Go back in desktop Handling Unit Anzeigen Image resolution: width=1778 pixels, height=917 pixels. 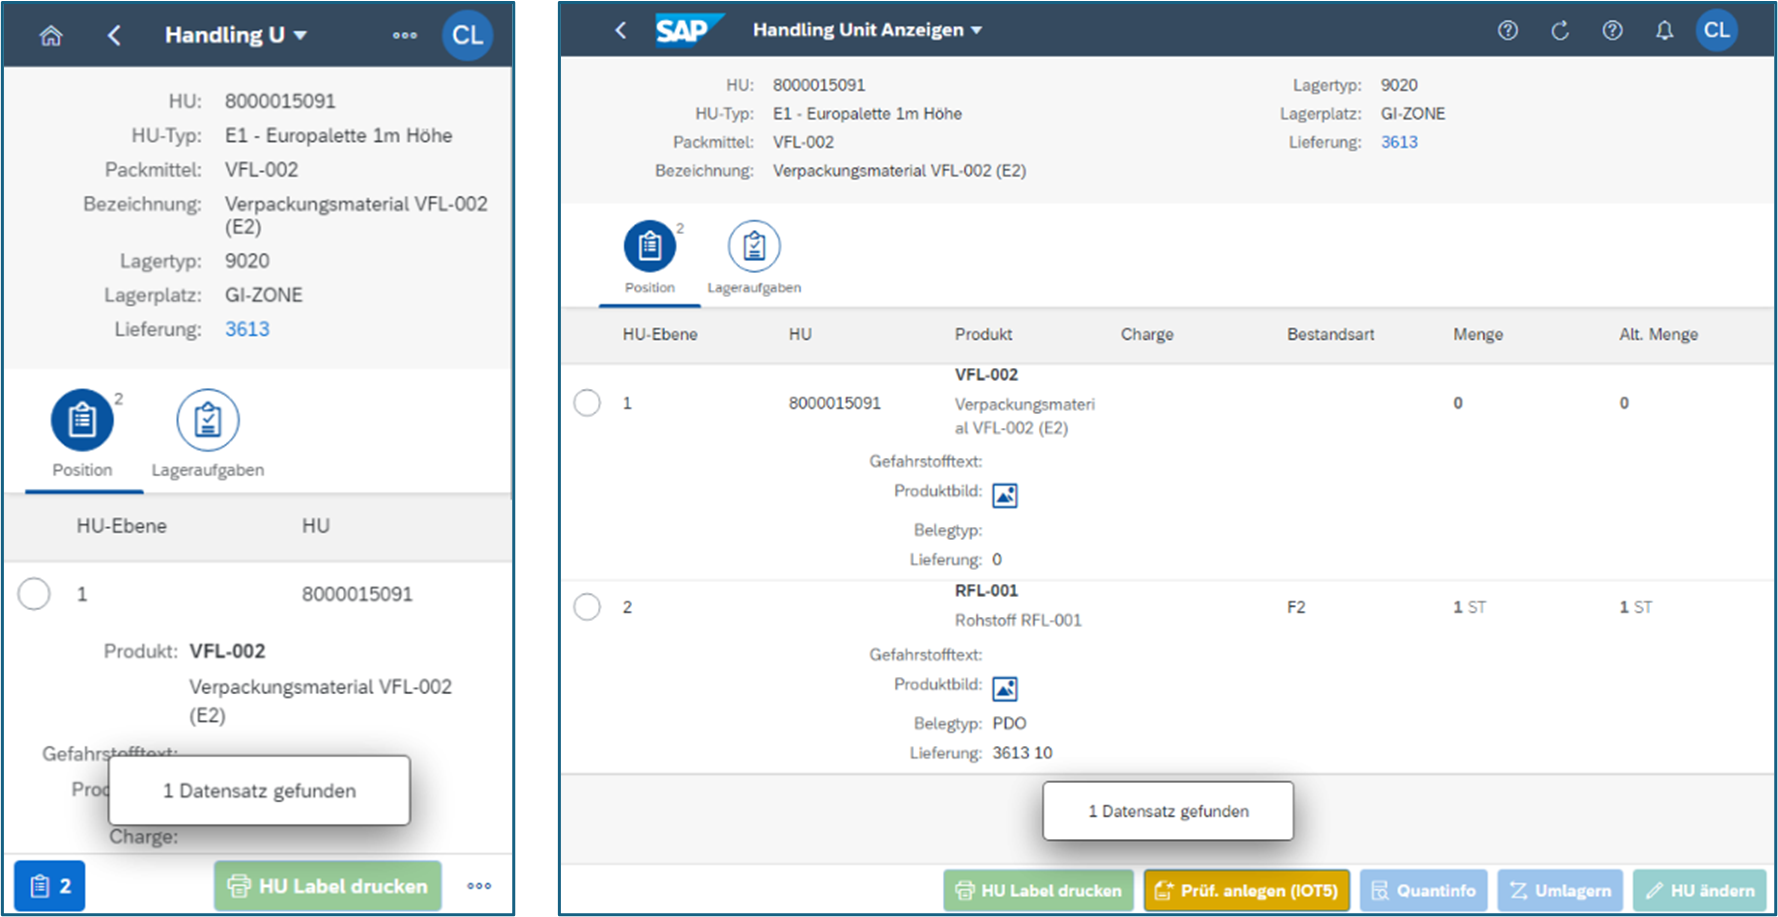click(x=621, y=30)
